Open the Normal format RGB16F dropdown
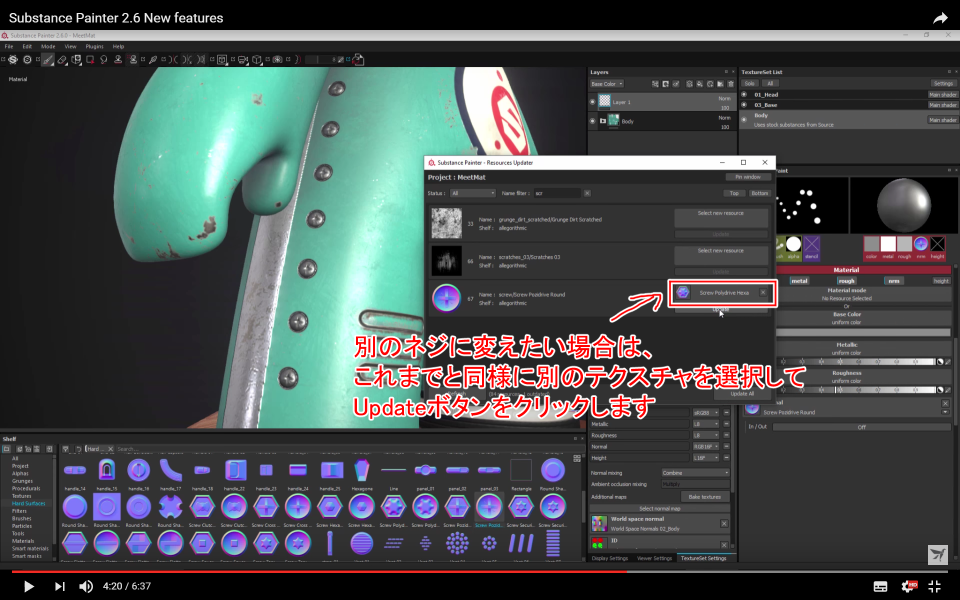 [707, 446]
